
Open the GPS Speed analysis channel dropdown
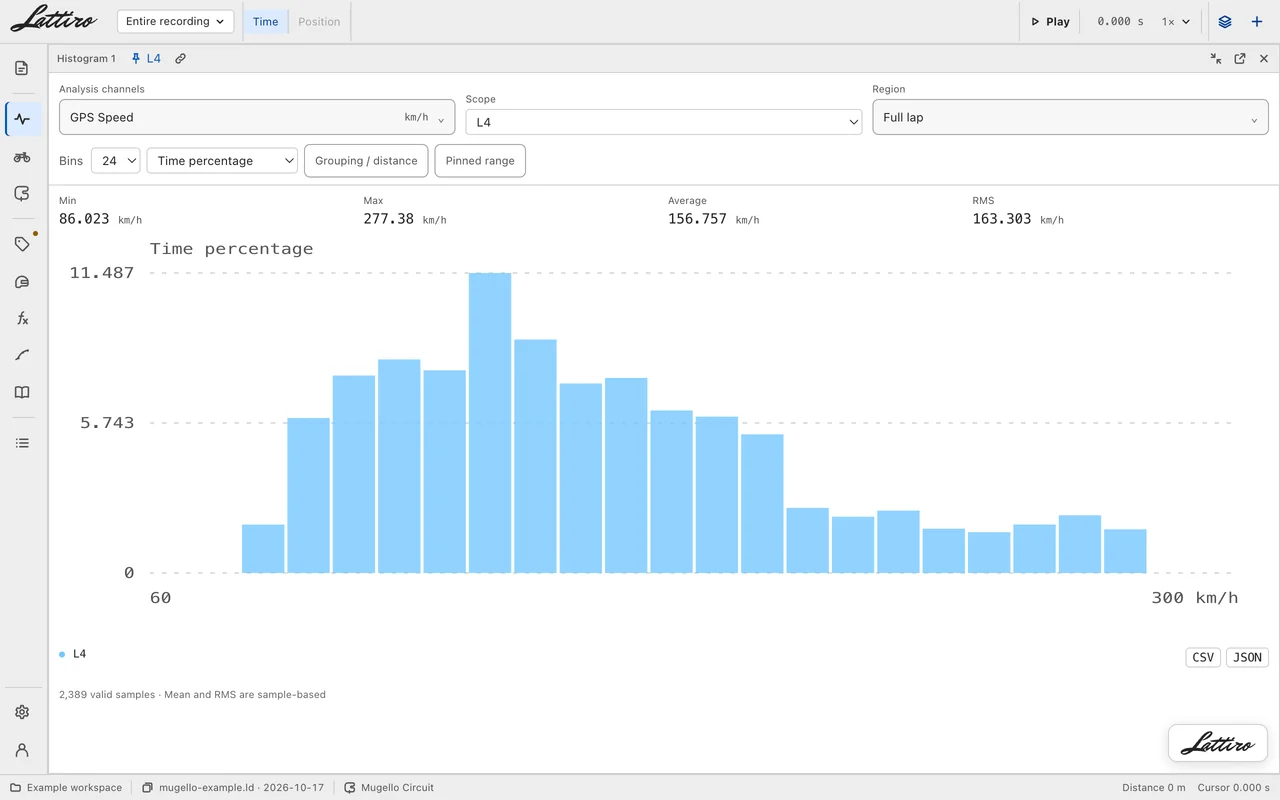point(257,117)
